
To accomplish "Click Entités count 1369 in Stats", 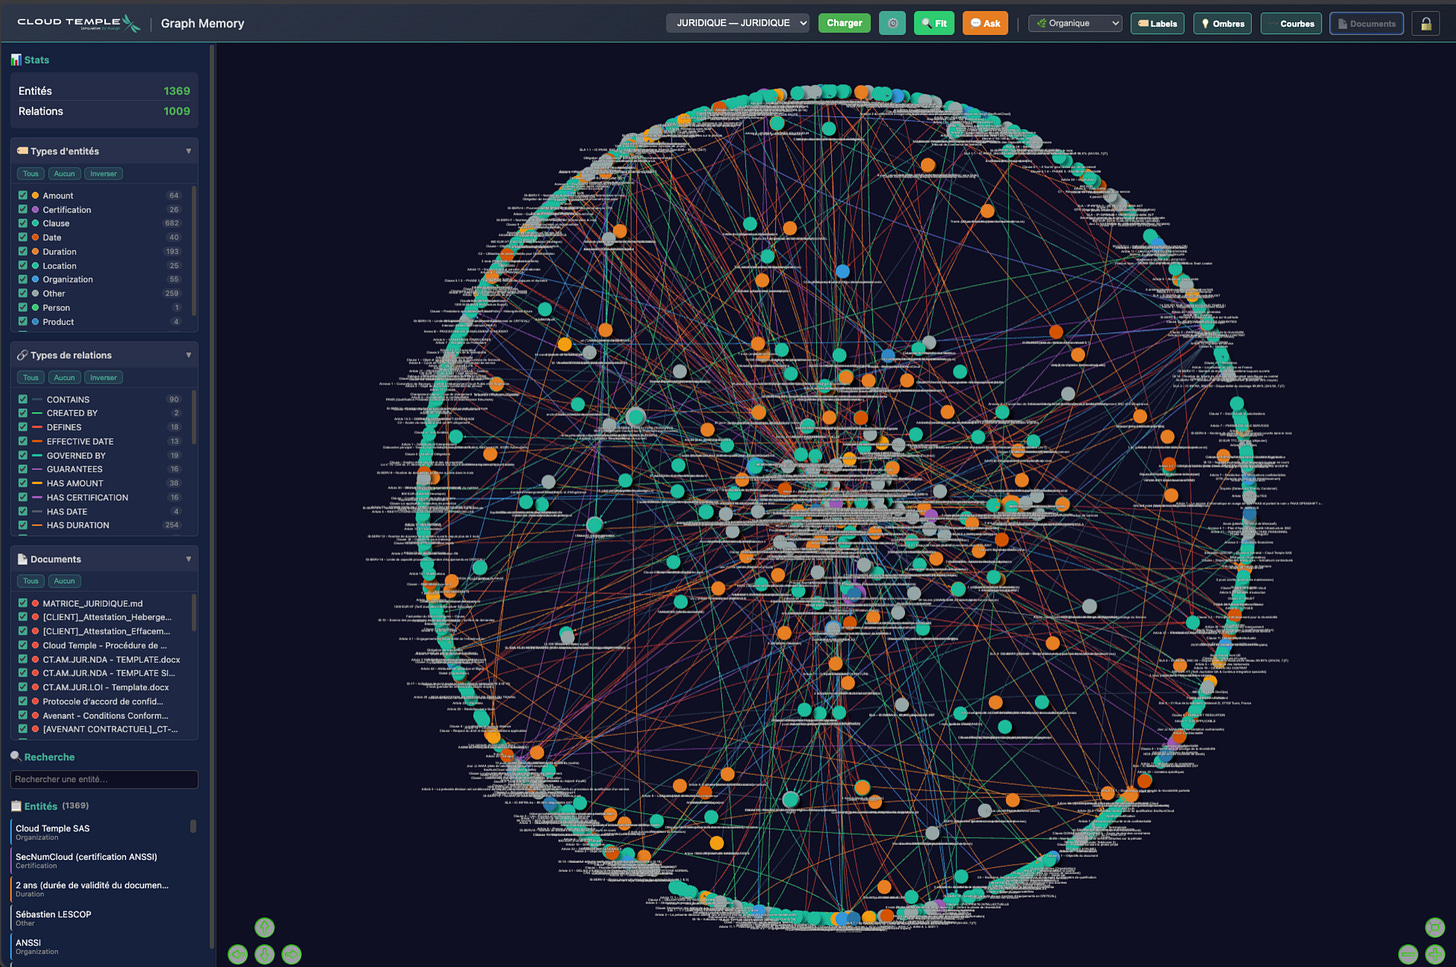I will tap(176, 91).
